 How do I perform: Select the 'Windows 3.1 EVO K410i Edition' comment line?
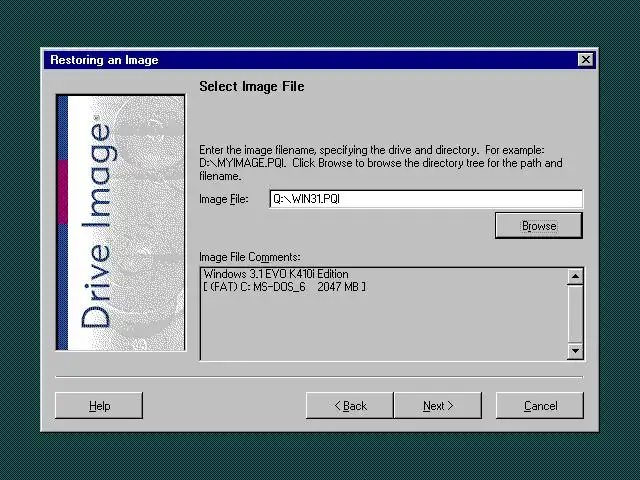pyautogui.click(x=276, y=274)
